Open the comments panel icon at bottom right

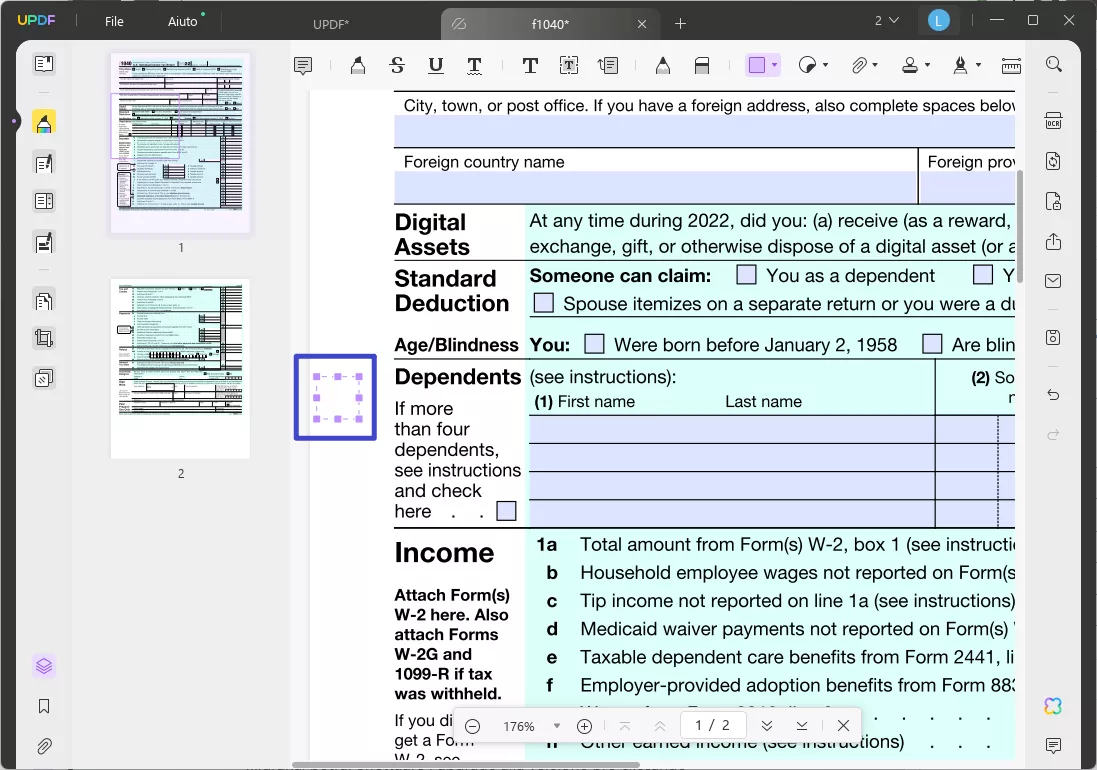pyautogui.click(x=1054, y=746)
